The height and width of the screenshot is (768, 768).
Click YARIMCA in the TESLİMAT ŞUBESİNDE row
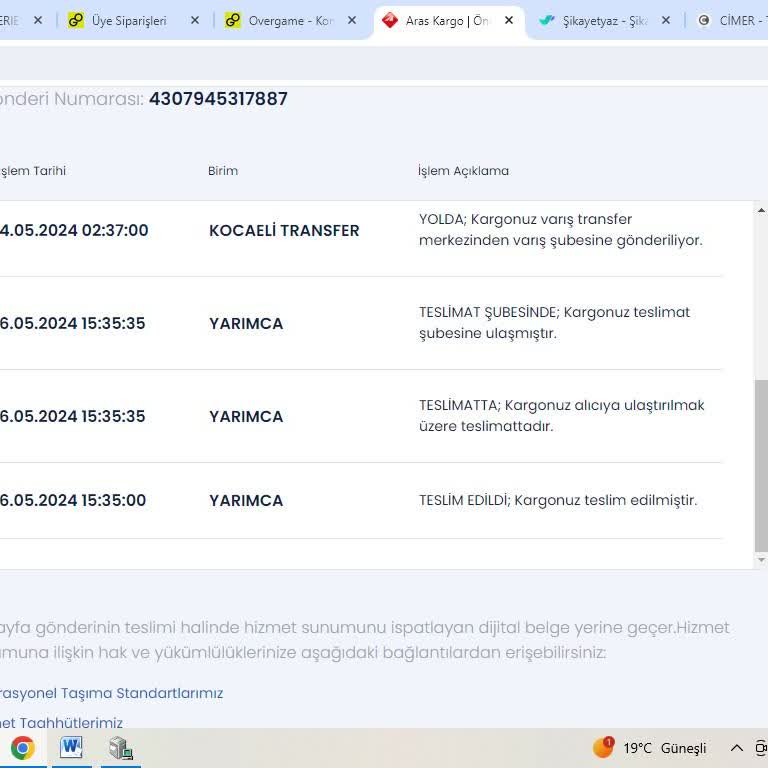point(246,323)
